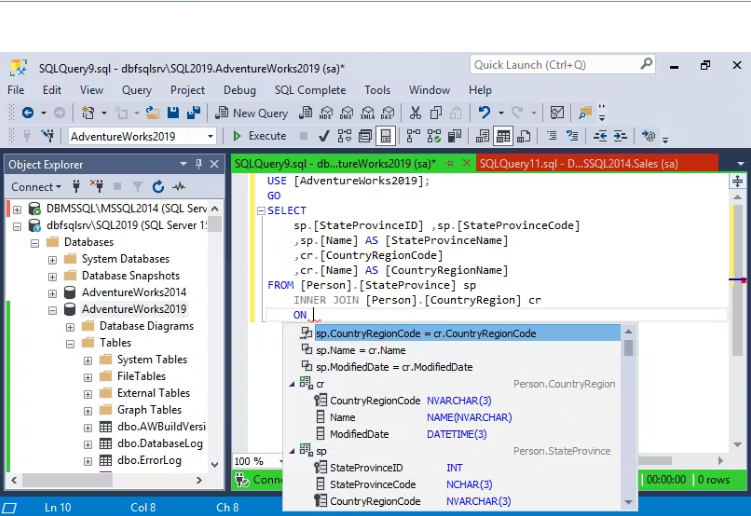Click the Change Connection icon
The width and height of the screenshot is (751, 516).
[47, 137]
